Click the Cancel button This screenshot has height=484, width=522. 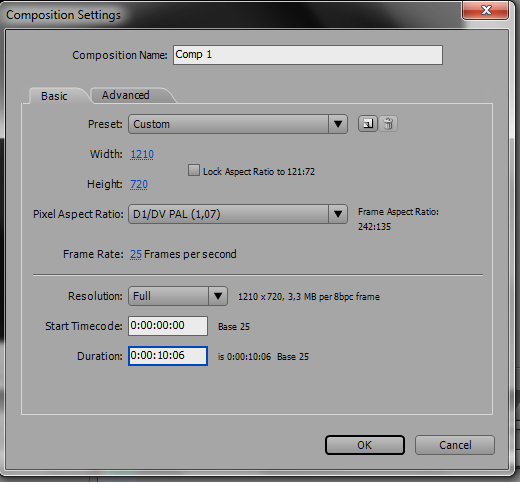tap(455, 445)
